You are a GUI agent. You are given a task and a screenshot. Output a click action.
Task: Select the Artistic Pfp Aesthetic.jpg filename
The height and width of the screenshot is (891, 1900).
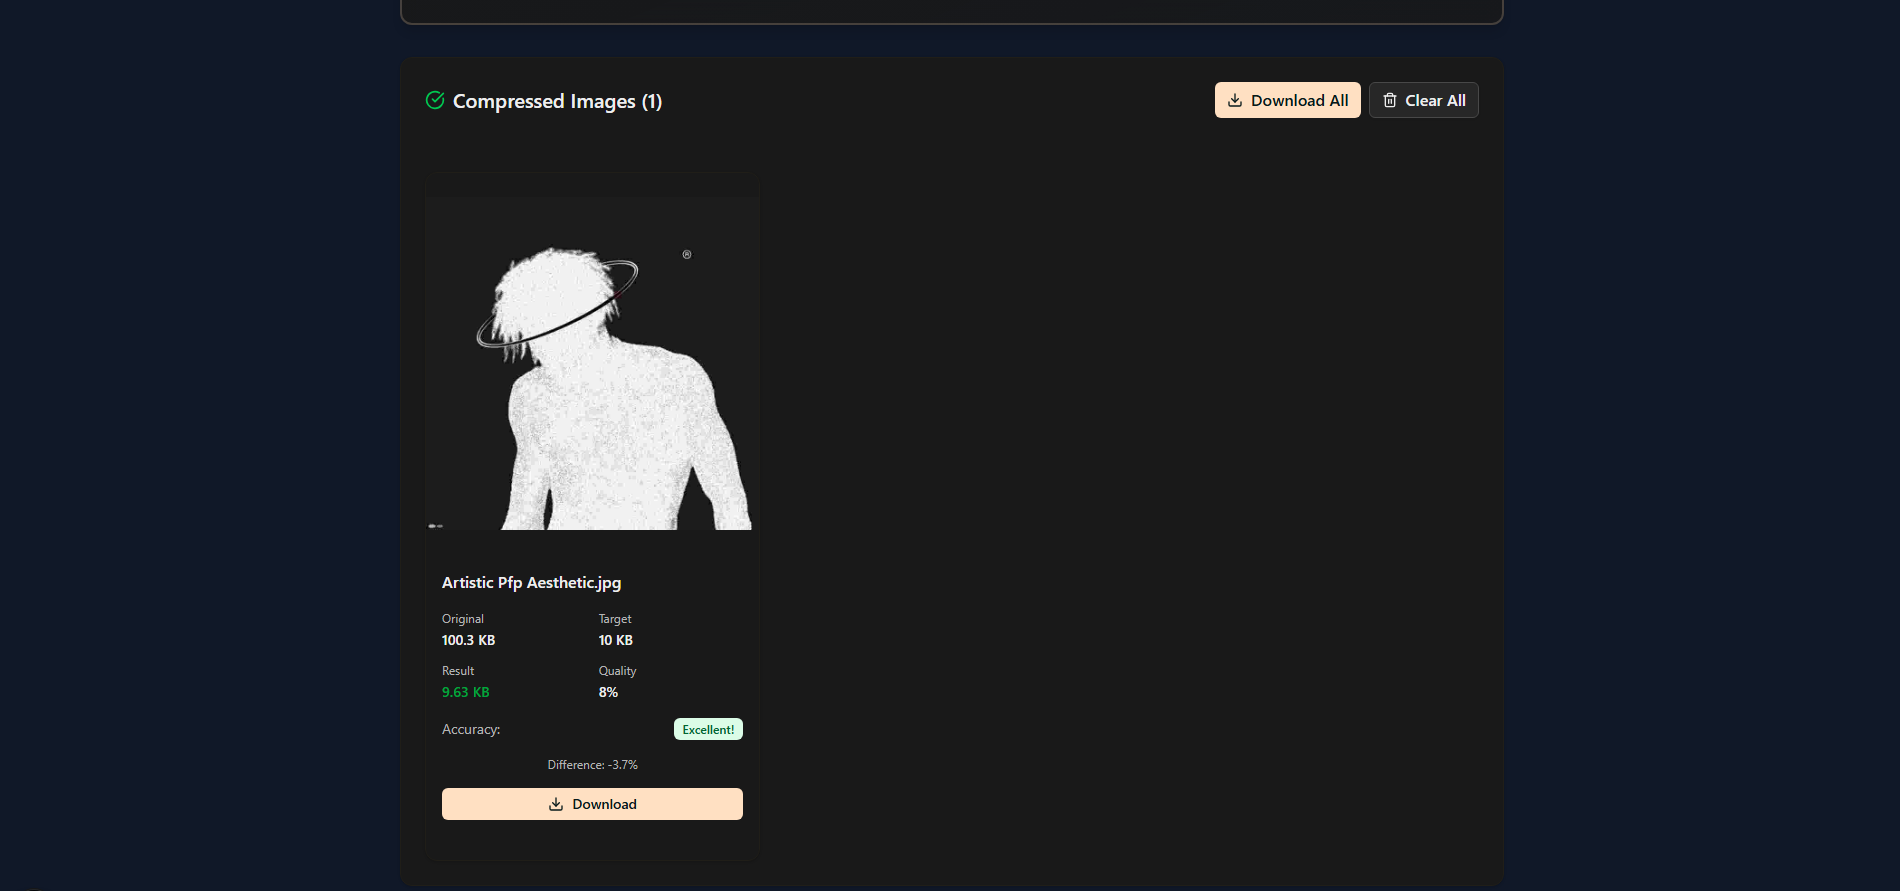click(531, 583)
